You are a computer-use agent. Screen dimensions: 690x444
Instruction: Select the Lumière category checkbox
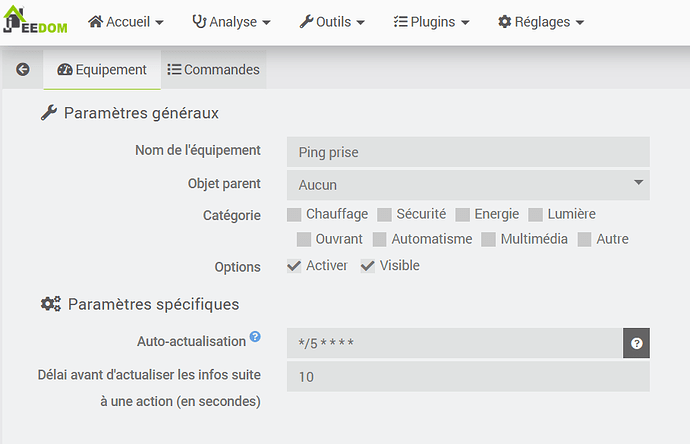pos(535,214)
